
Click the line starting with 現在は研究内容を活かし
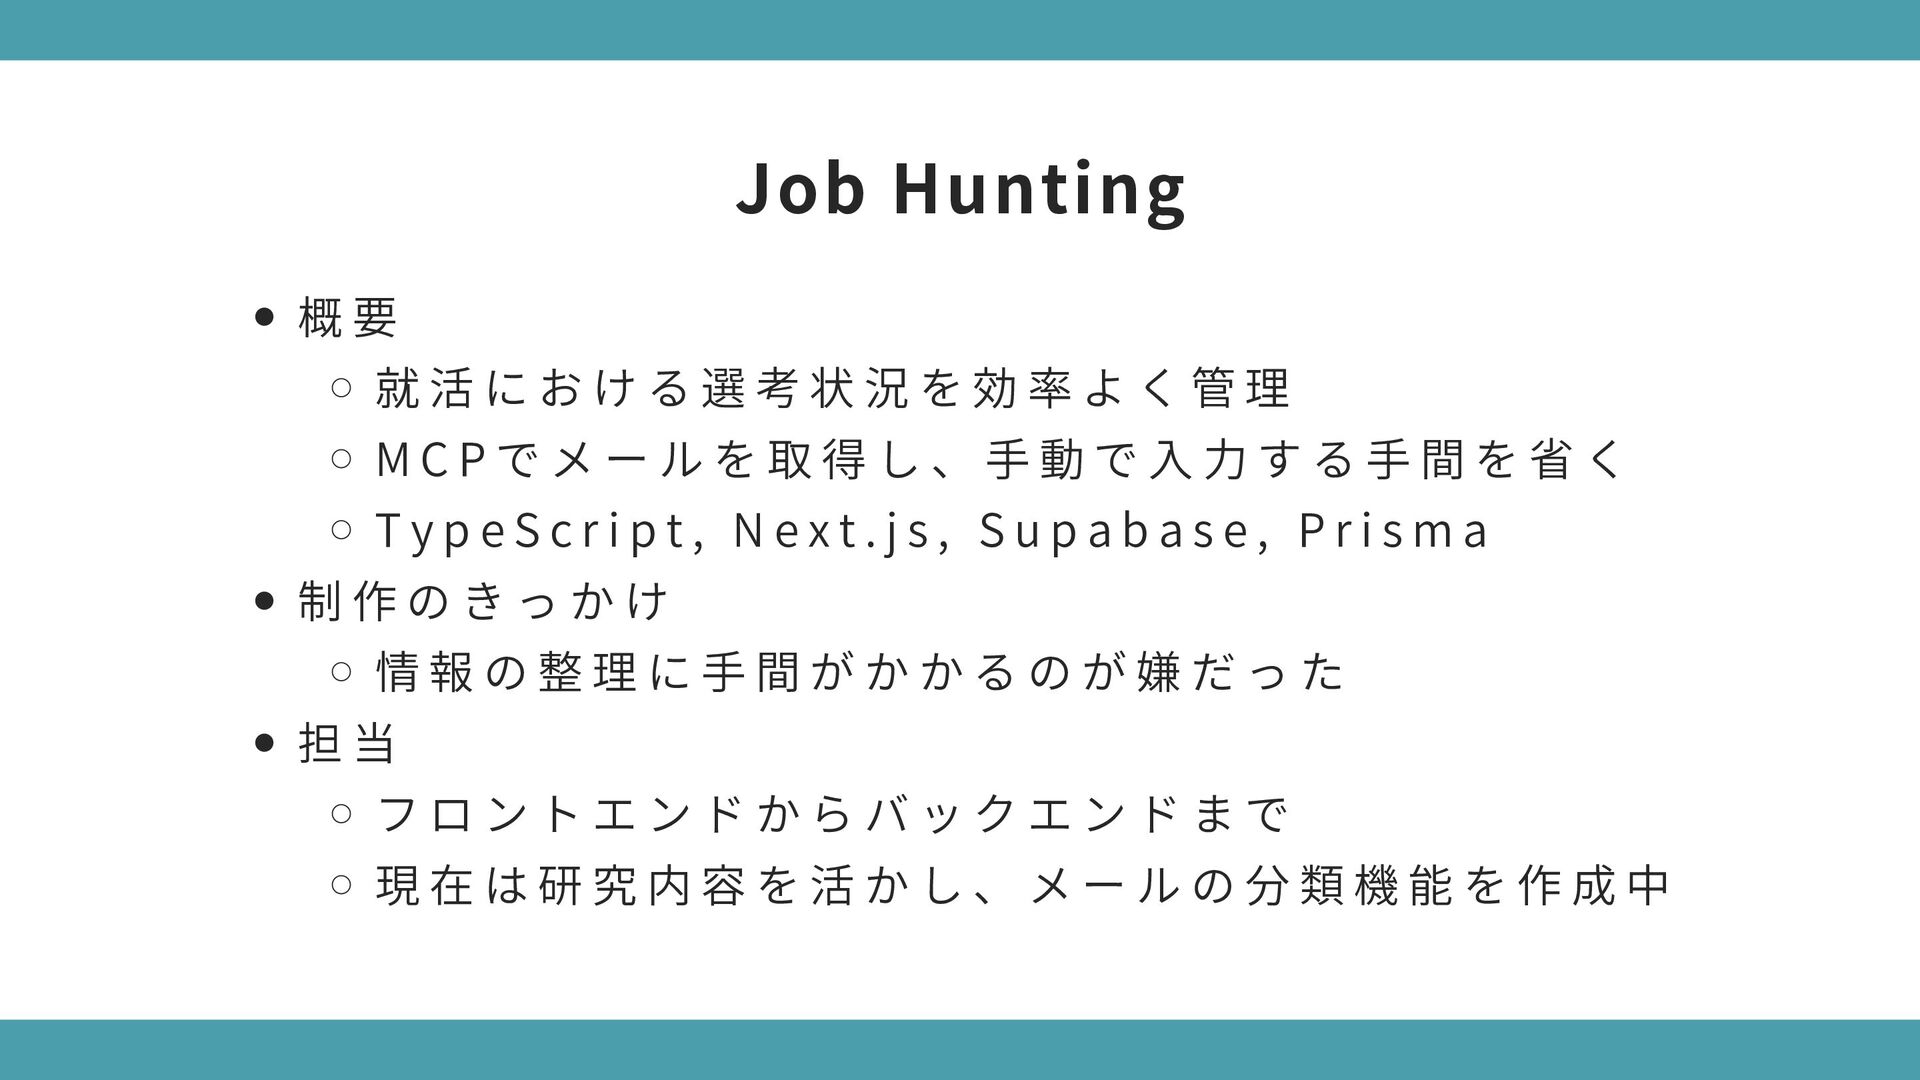1022,885
